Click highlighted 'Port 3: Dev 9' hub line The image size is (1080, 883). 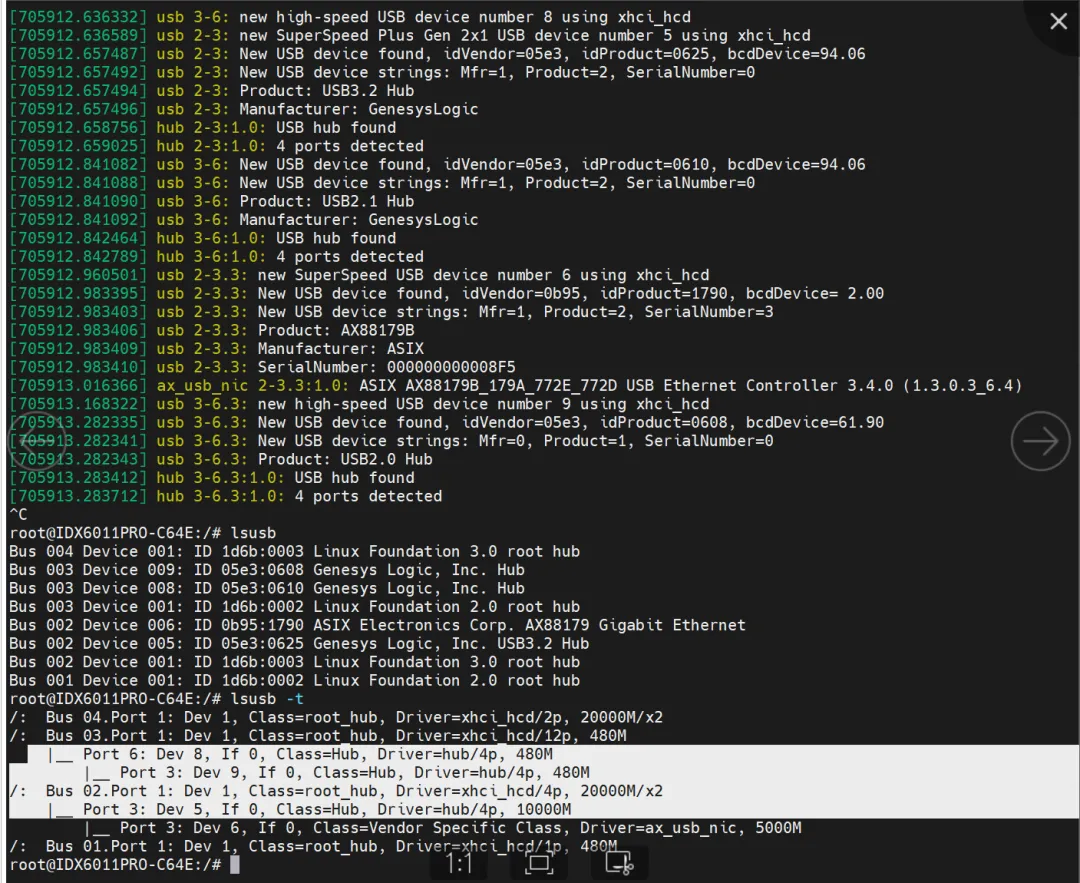[337, 773]
